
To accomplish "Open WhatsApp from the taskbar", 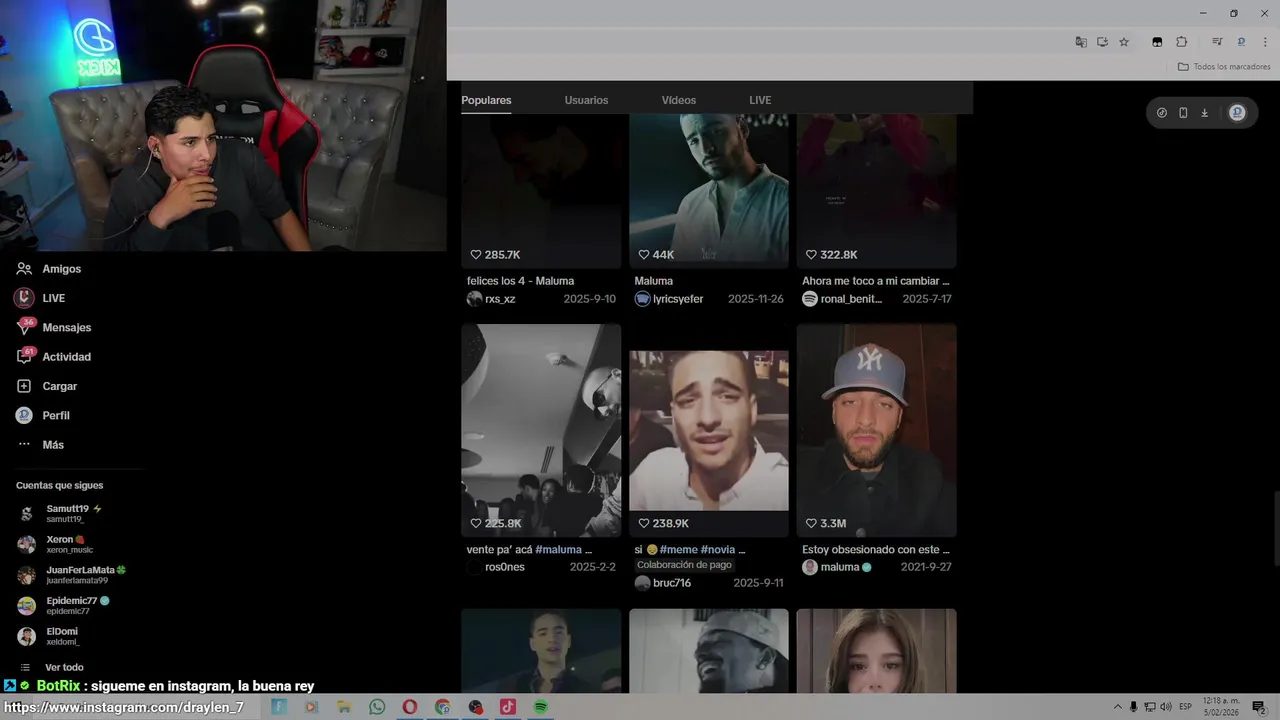I will tap(377, 707).
